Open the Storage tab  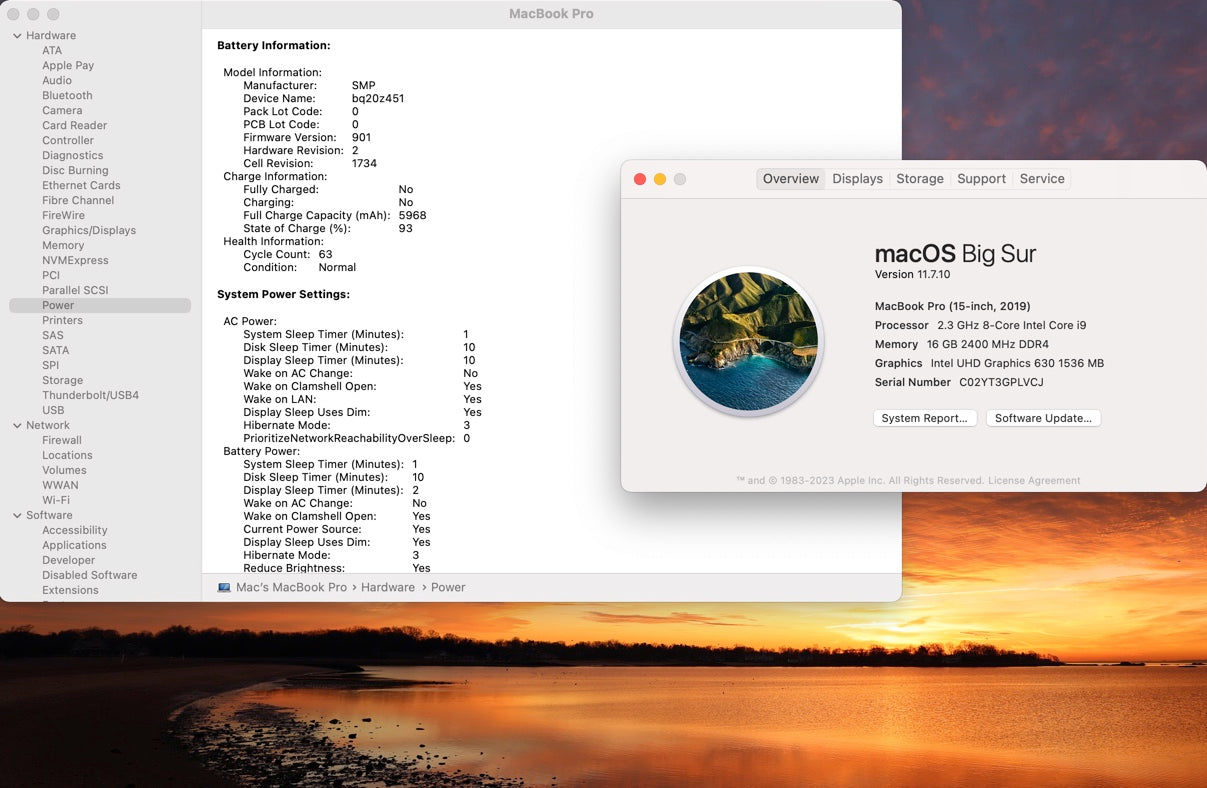(919, 179)
